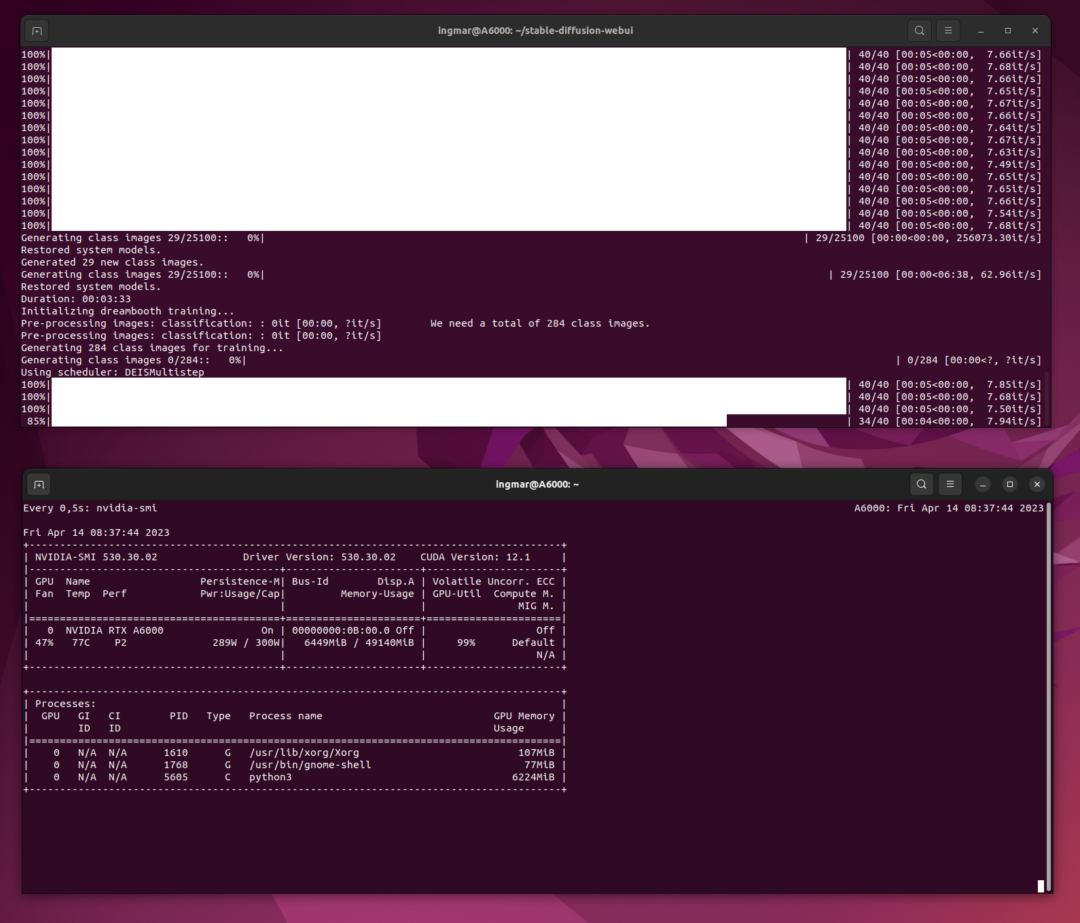Minimize the nvidia-smi terminal window
Screen dimensions: 1080x923
(983, 484)
